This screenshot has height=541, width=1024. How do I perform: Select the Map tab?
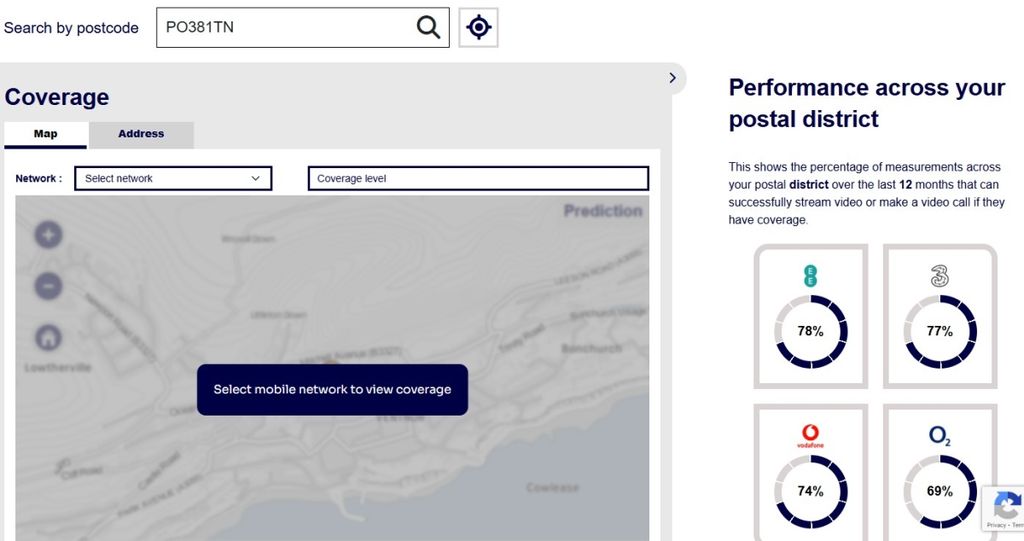point(46,134)
